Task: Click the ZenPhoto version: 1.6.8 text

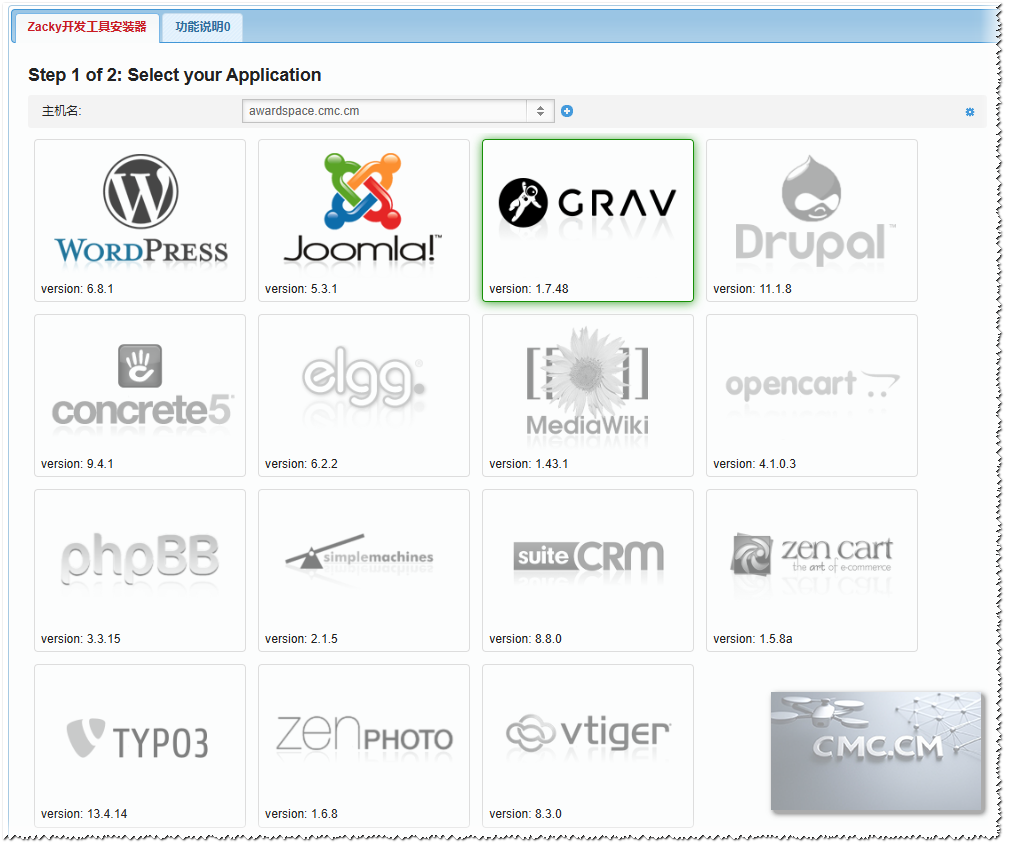Action: 301,814
